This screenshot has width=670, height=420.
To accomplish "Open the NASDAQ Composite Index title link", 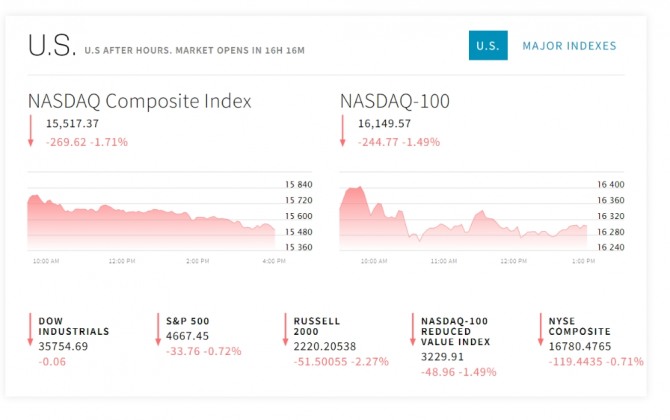I will pos(139,101).
